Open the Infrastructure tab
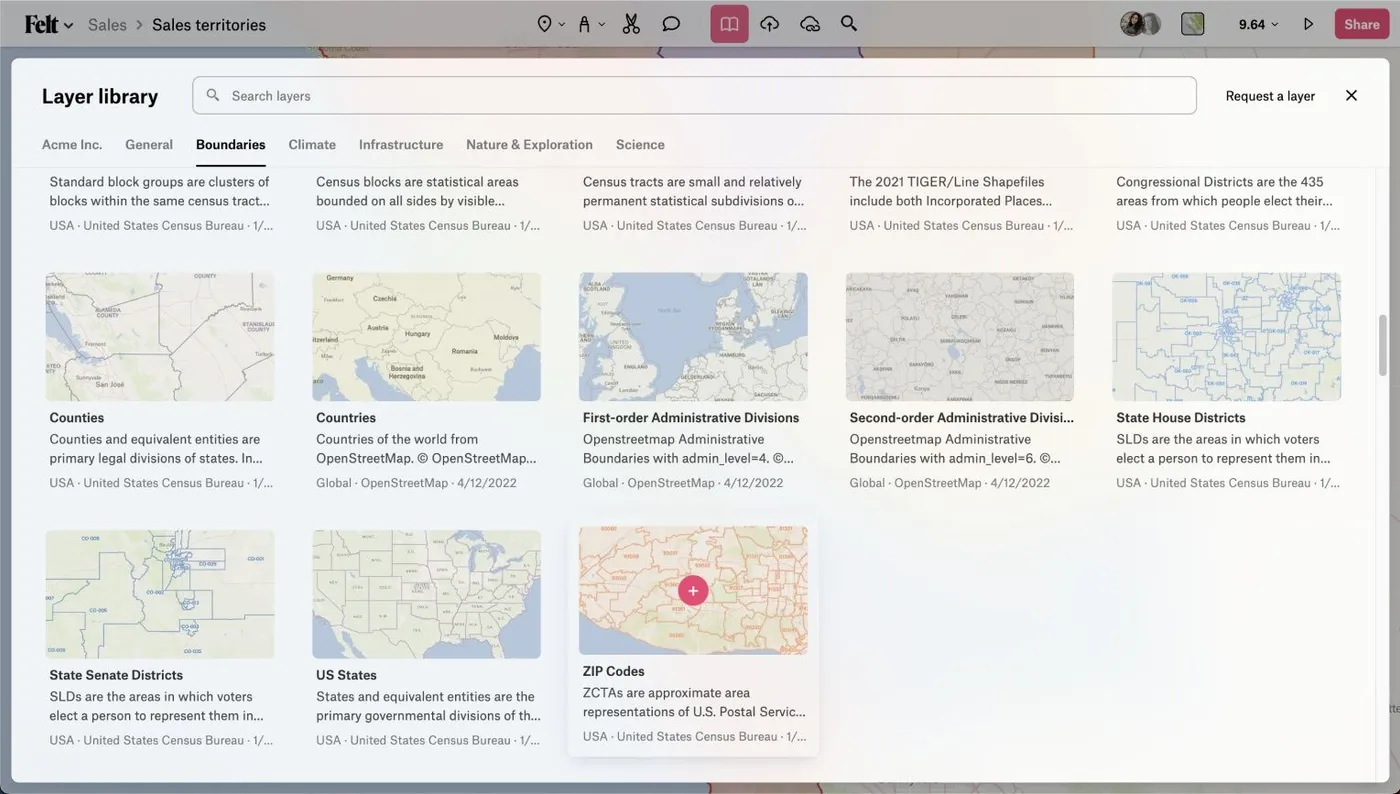This screenshot has width=1400, height=794. click(x=401, y=145)
